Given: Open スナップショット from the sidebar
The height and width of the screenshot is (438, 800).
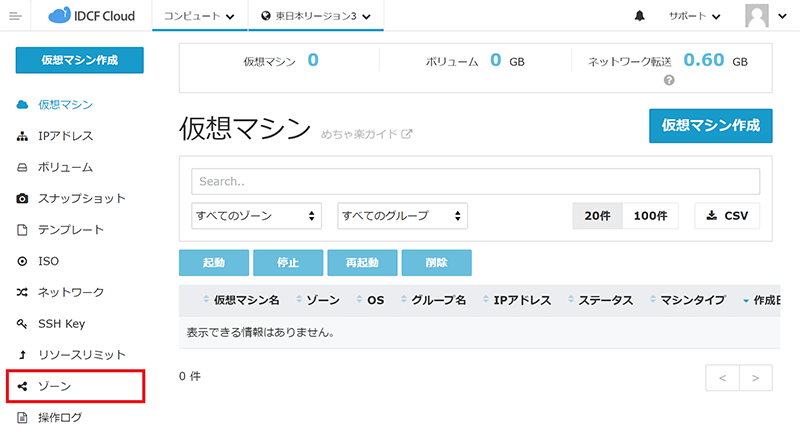Looking at the screenshot, I should (x=81, y=198).
